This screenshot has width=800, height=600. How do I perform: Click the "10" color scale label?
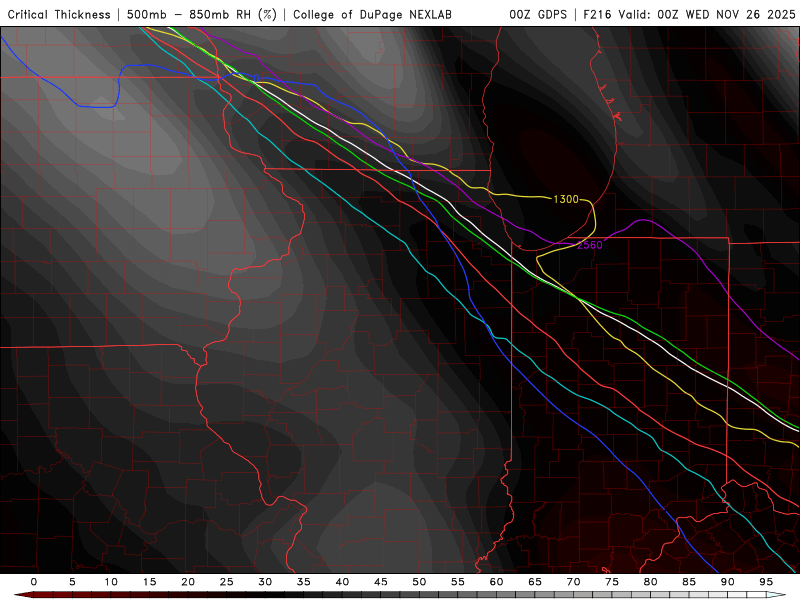tap(111, 582)
